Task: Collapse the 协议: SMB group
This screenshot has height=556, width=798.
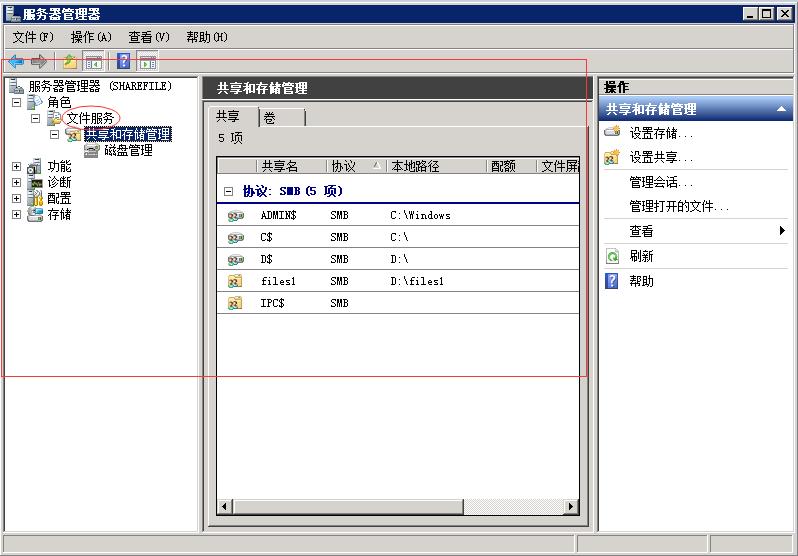Action: tap(229, 191)
